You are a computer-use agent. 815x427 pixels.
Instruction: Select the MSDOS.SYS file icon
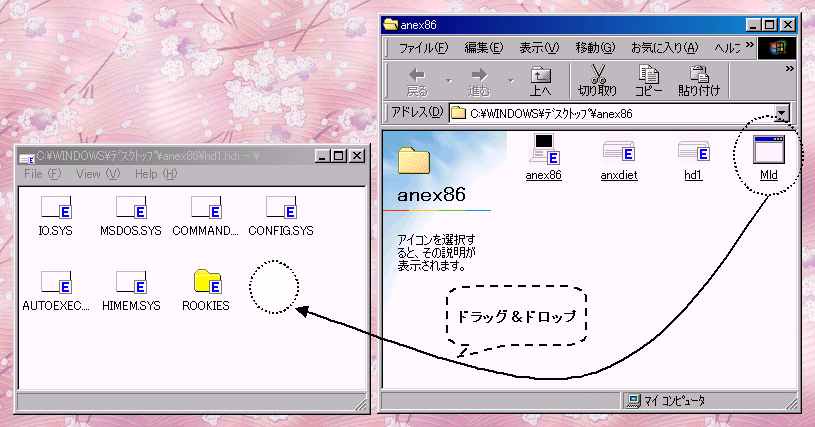coord(130,209)
